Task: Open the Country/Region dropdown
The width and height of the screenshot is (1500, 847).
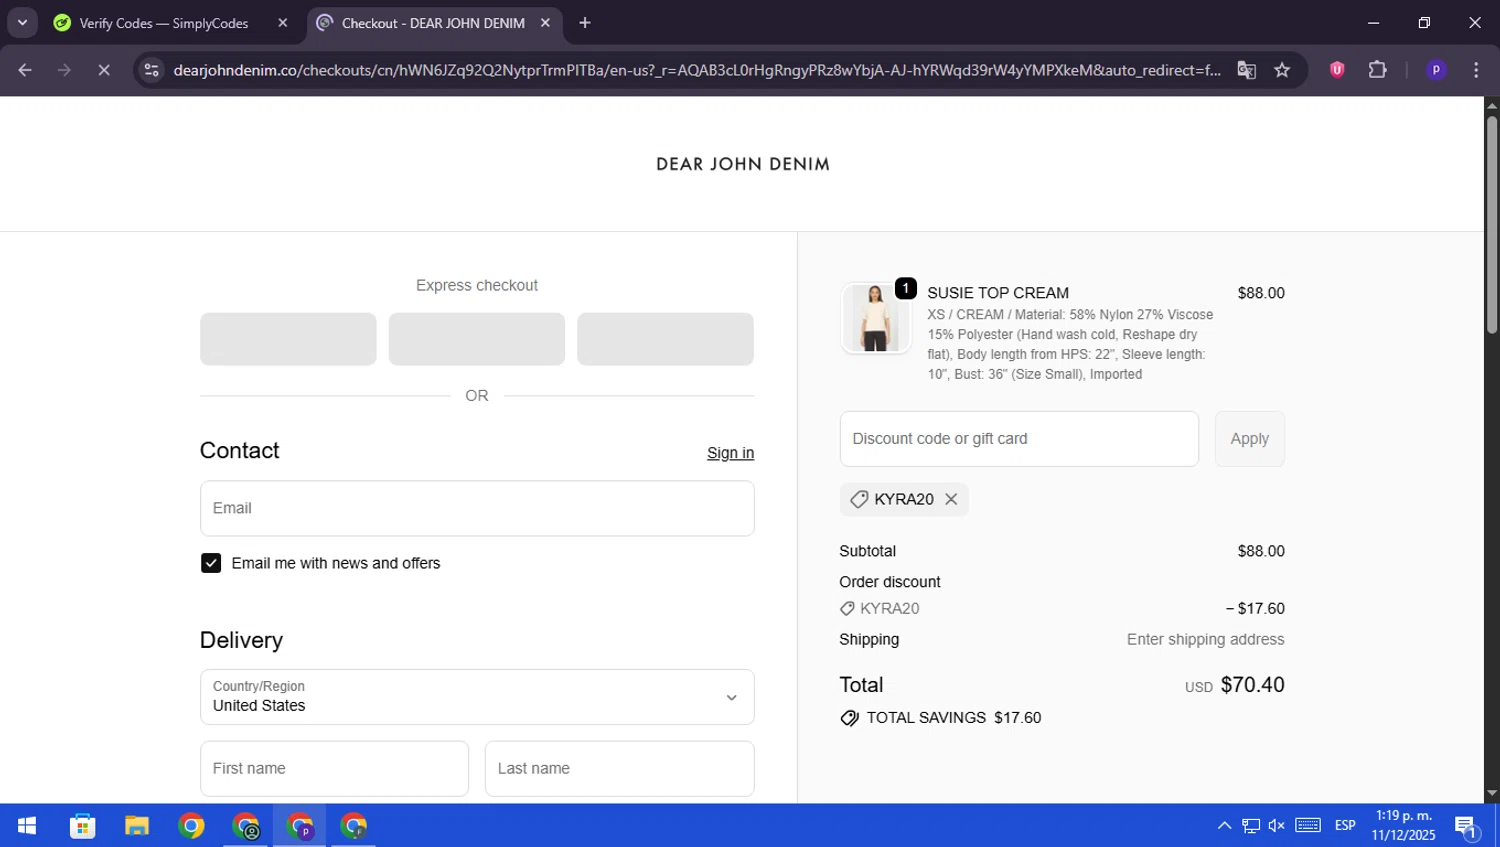Action: point(477,697)
